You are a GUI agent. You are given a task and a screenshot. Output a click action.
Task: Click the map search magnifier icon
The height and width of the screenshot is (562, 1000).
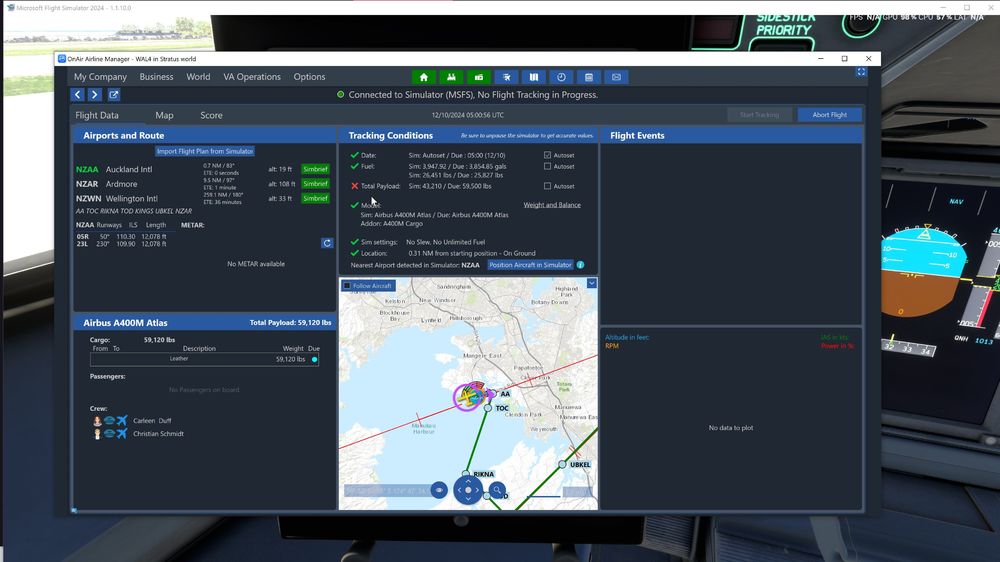pos(497,490)
